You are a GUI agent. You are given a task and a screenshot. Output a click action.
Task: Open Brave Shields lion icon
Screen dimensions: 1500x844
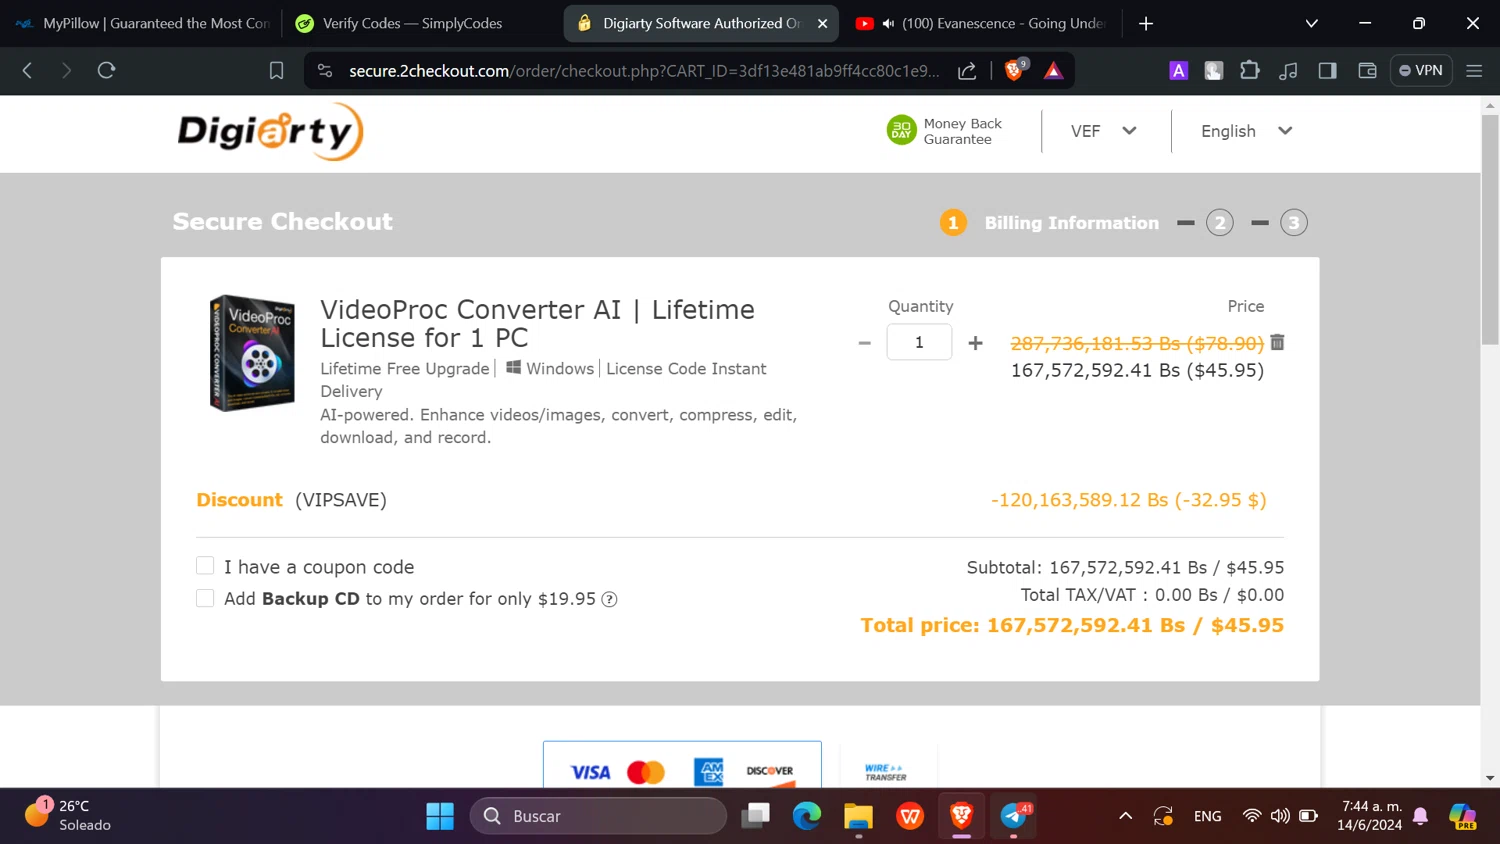(1015, 69)
